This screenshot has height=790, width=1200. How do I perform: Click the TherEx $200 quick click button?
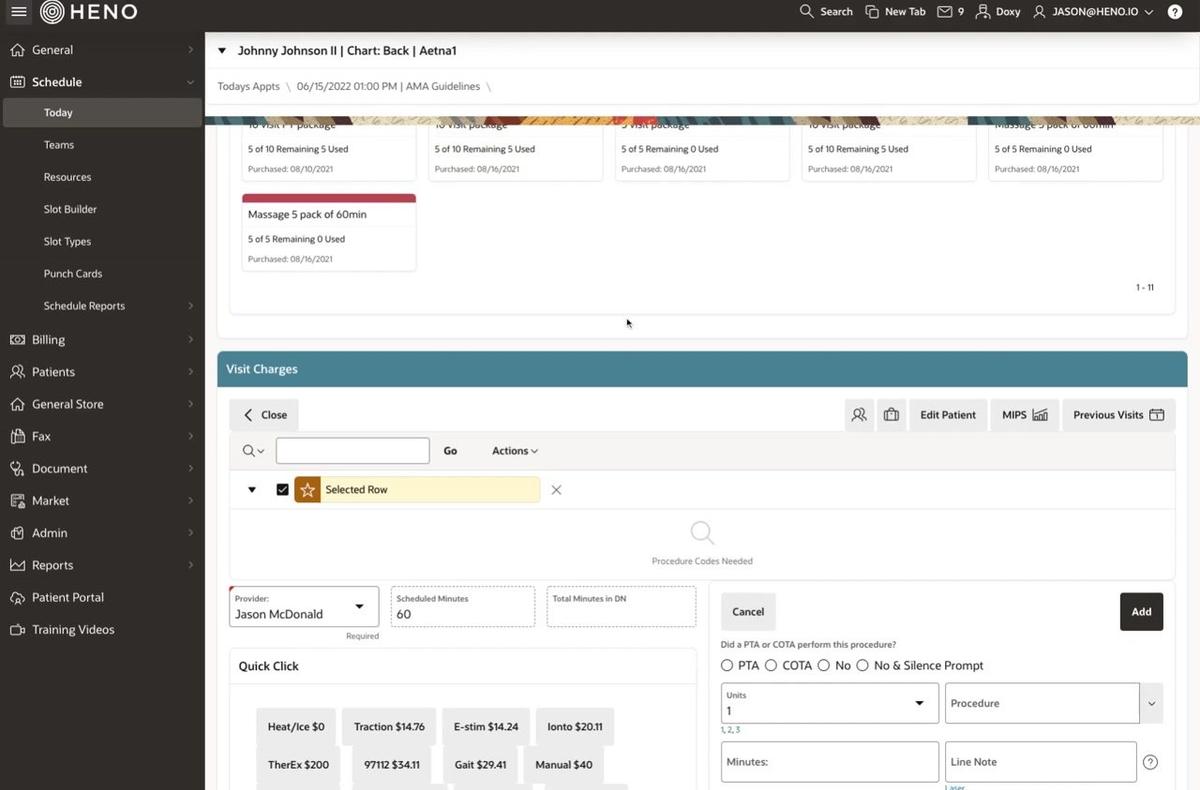pos(298,765)
